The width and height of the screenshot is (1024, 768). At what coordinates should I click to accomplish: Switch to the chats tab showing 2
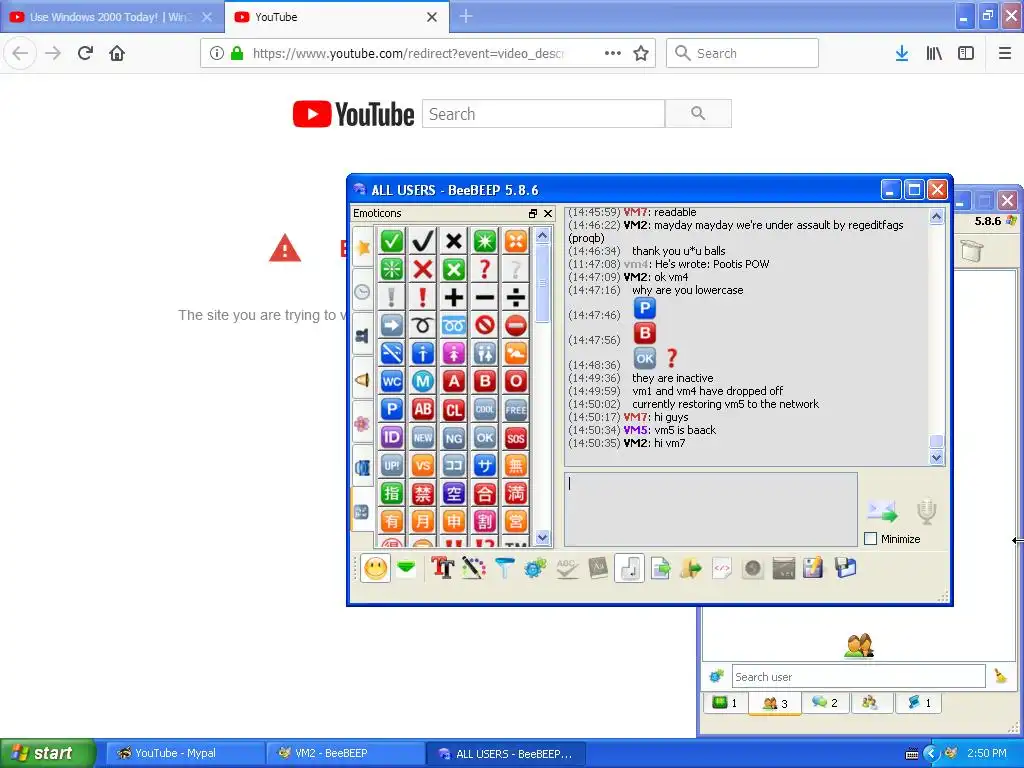tap(825, 703)
